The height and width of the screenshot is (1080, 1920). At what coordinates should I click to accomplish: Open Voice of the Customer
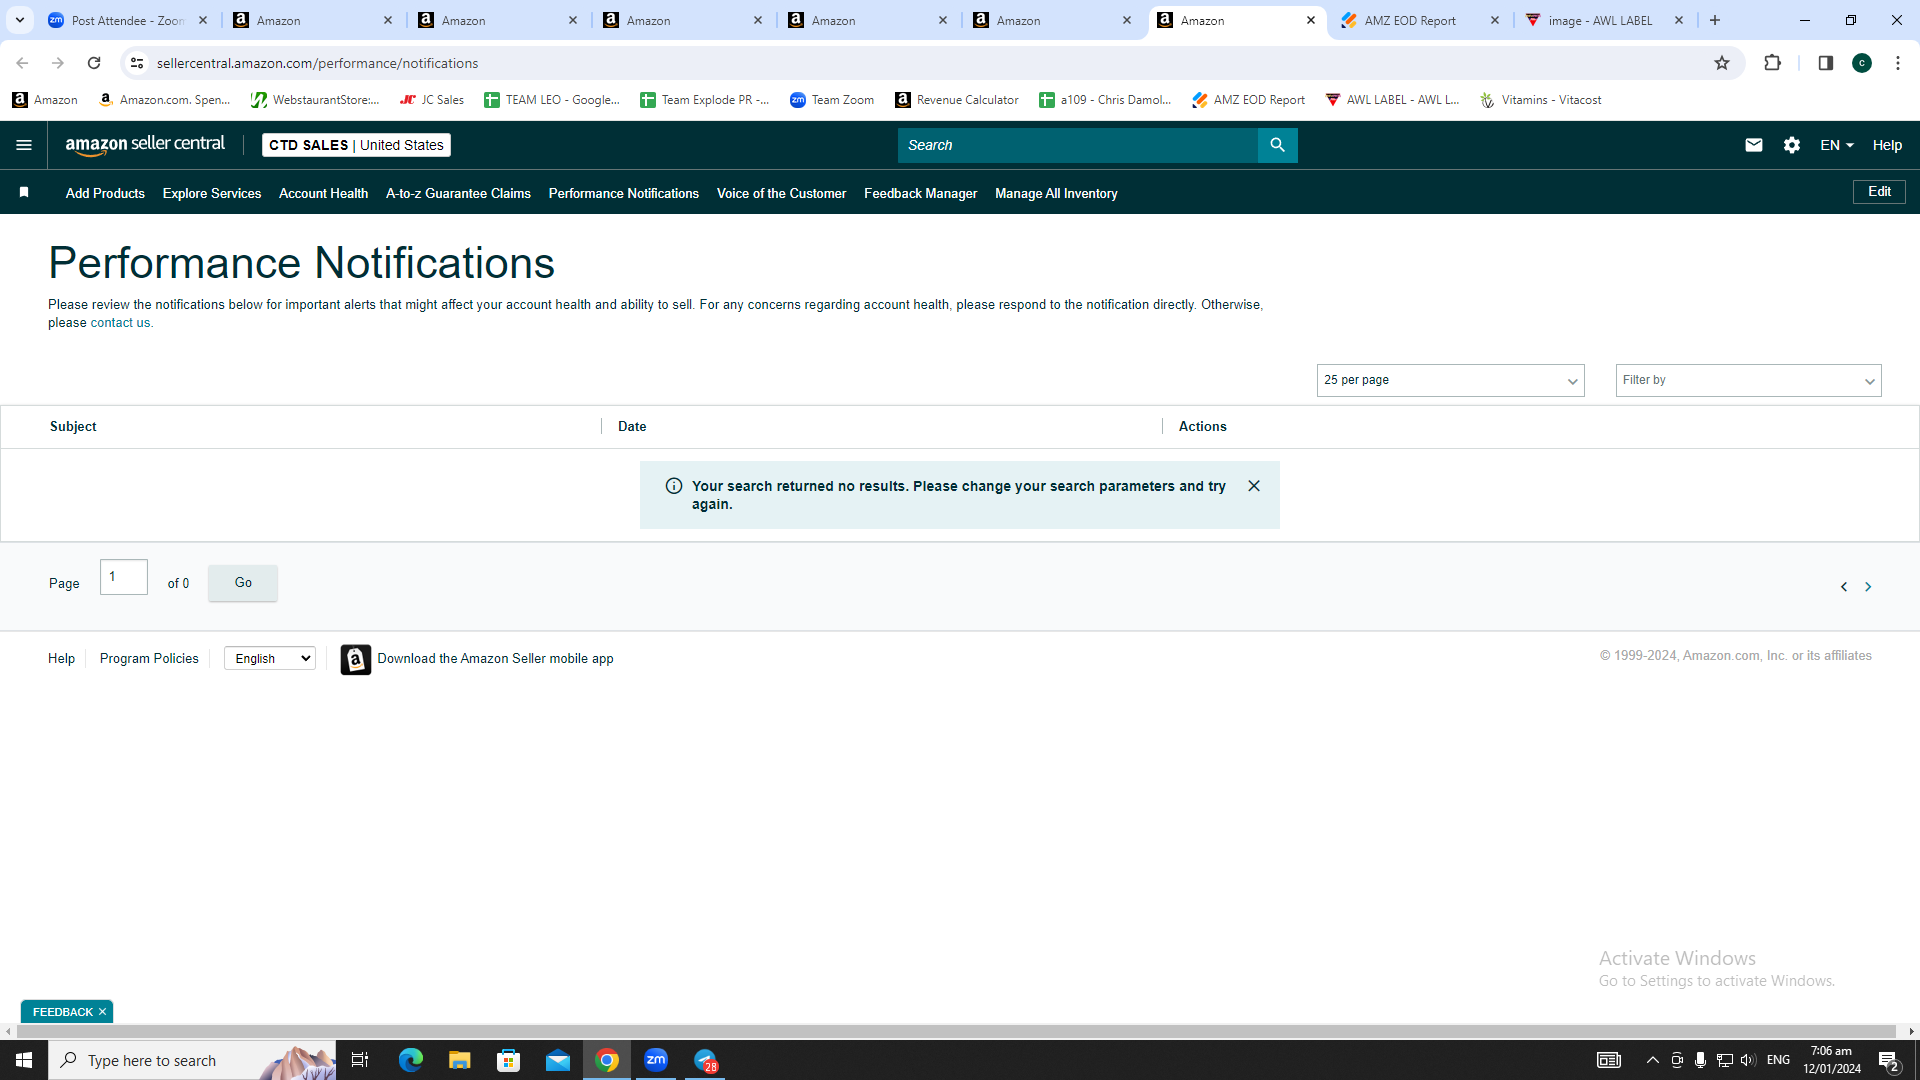(781, 193)
